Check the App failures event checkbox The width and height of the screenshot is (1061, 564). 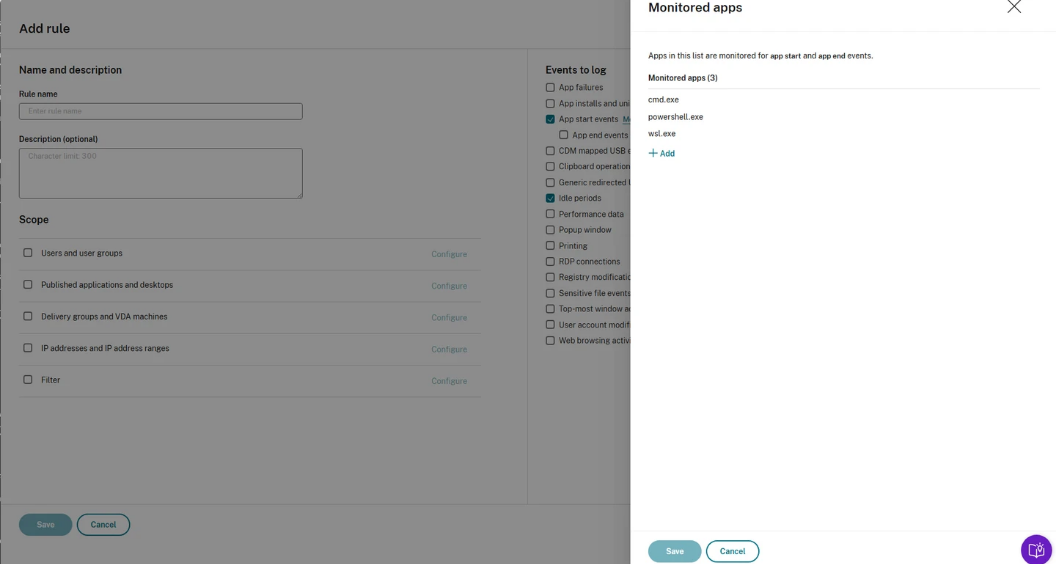(550, 87)
